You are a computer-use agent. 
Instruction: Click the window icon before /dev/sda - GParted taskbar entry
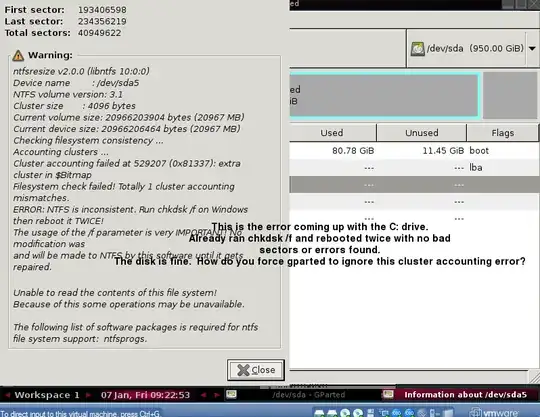[x=231, y=395]
